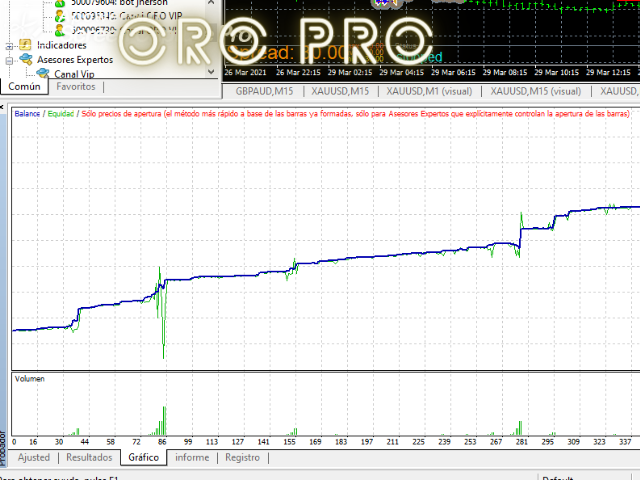Switch to the Registro tester tab
Image resolution: width=640 pixels, height=480 pixels.
pos(242,457)
